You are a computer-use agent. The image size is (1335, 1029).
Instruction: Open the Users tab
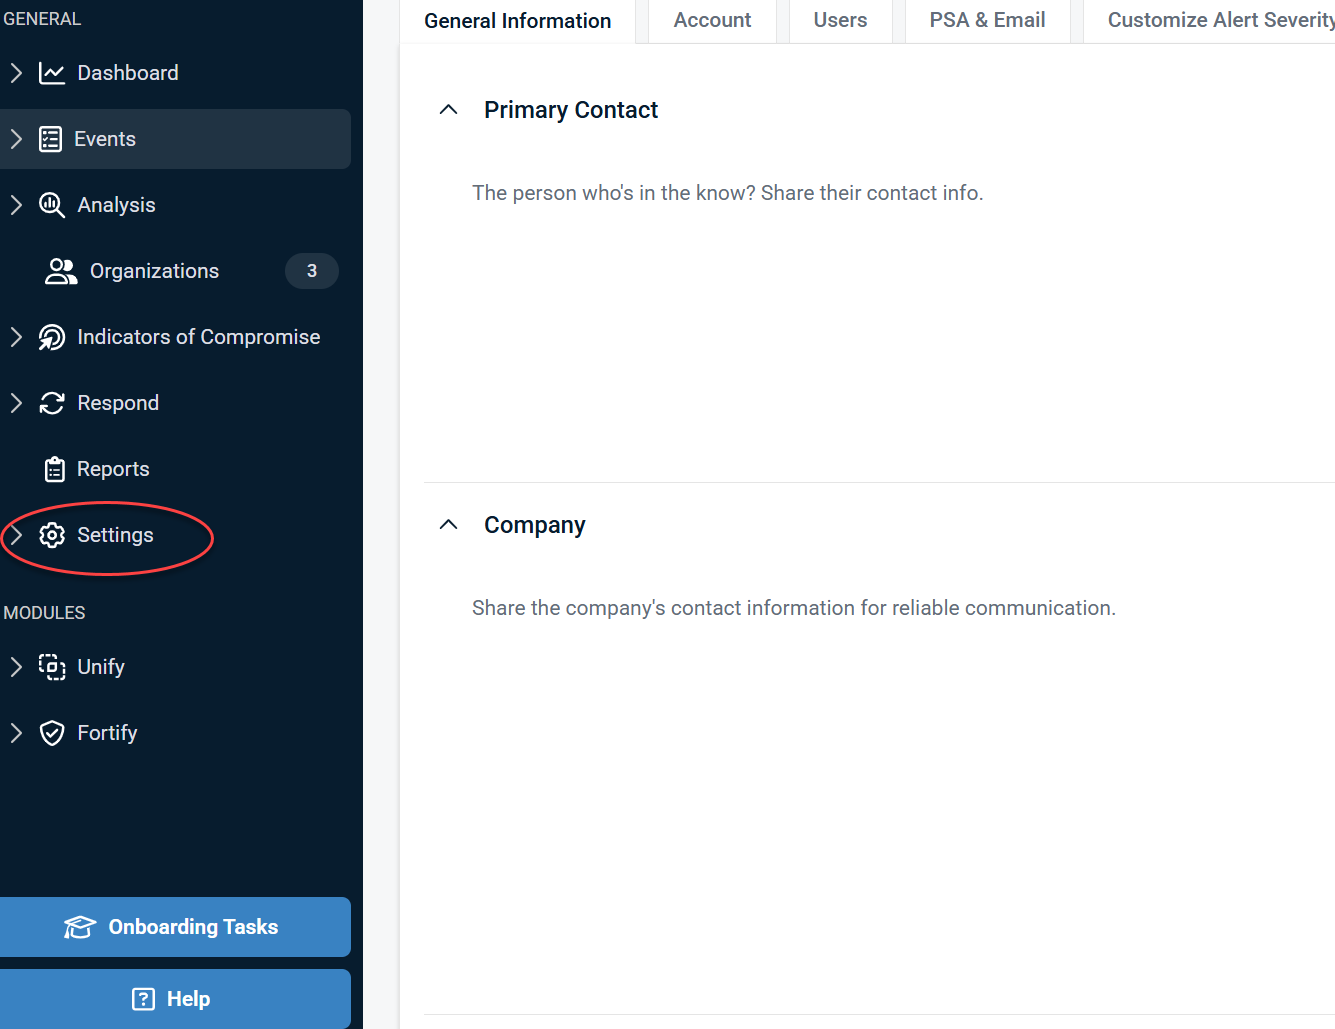[x=840, y=20]
